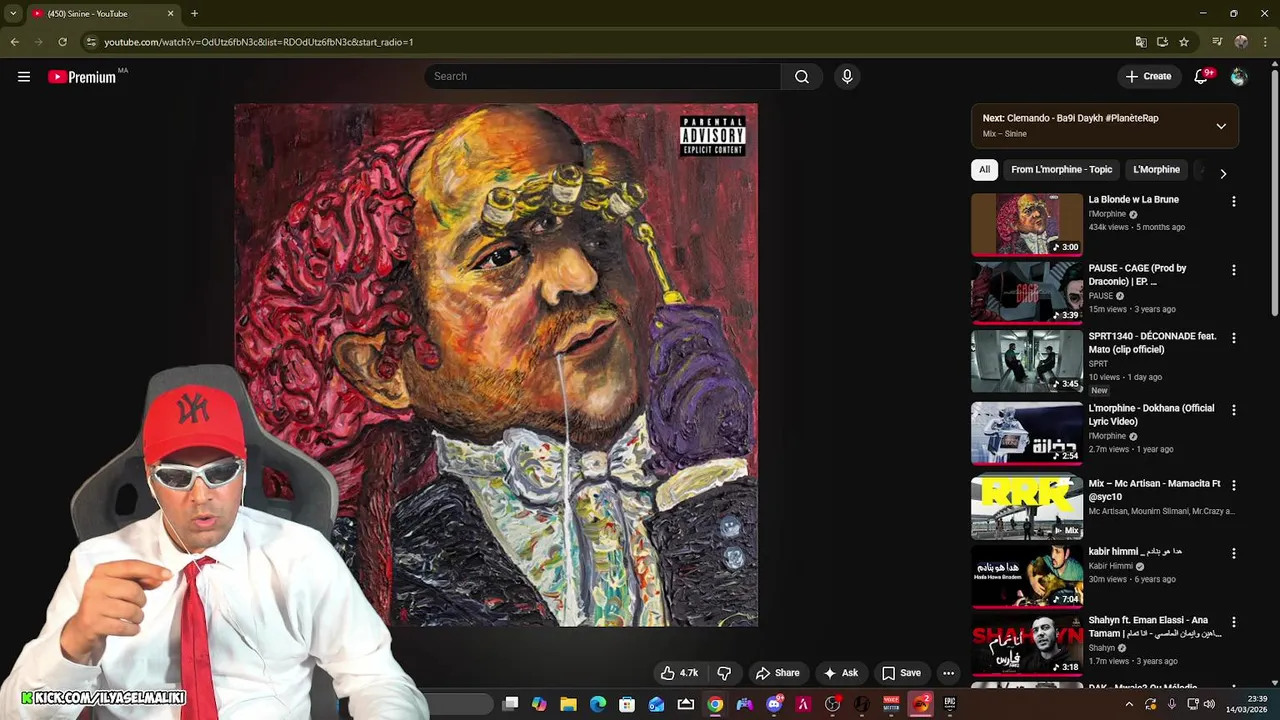Click the address bar URL

coord(258,42)
